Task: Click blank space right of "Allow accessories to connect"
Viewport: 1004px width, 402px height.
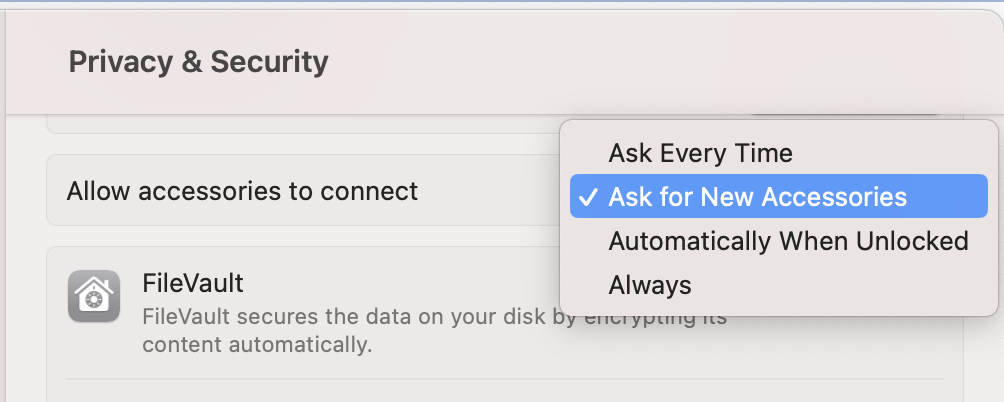Action: (x=490, y=190)
